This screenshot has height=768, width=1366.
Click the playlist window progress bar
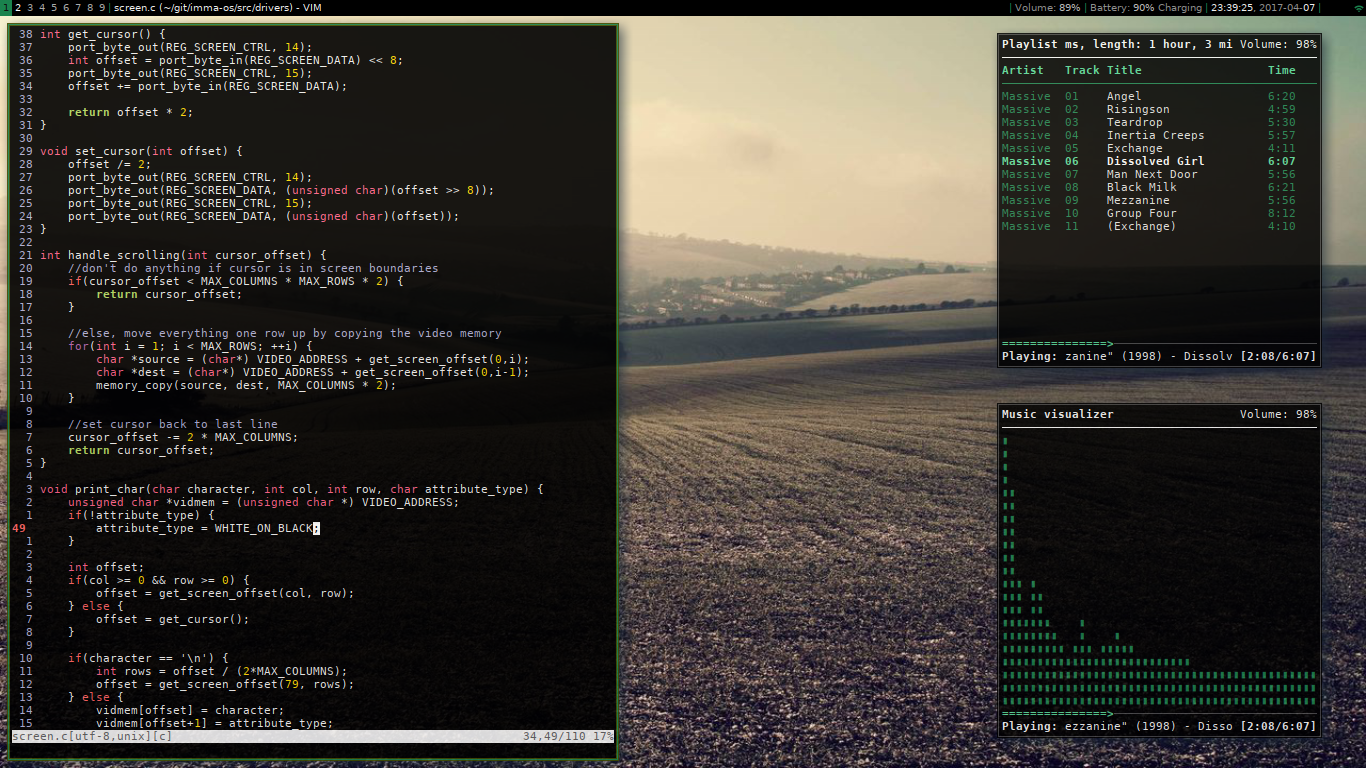[x=1159, y=343]
